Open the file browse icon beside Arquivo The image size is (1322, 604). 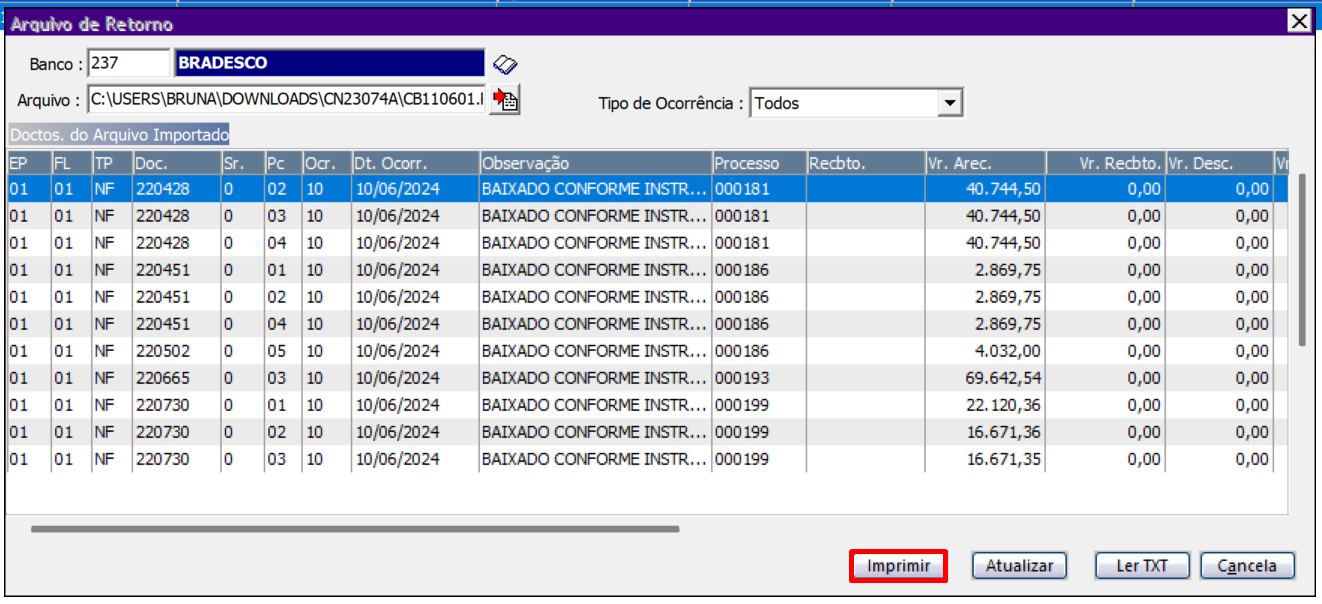point(507,100)
